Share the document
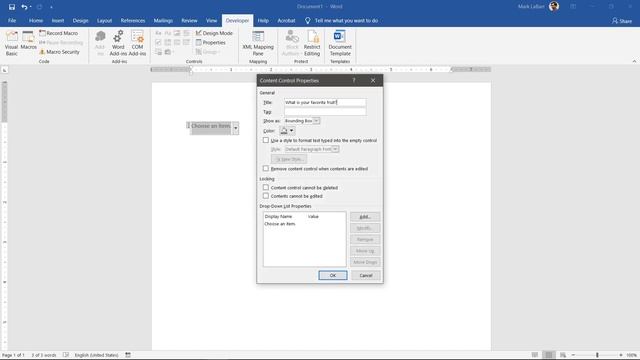 (x=622, y=21)
